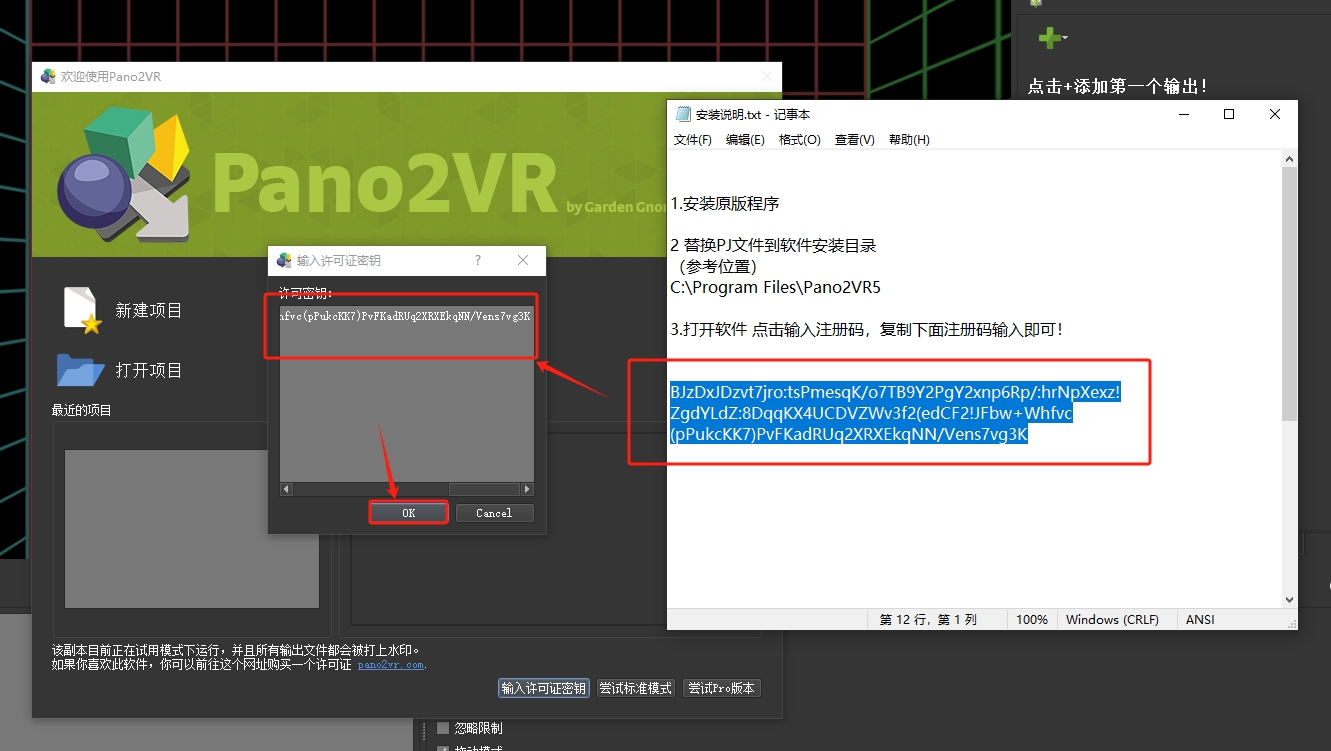Viewport: 1331px width, 751px height.
Task: Click the '100%' zoom status in Notepad
Action: (1032, 620)
